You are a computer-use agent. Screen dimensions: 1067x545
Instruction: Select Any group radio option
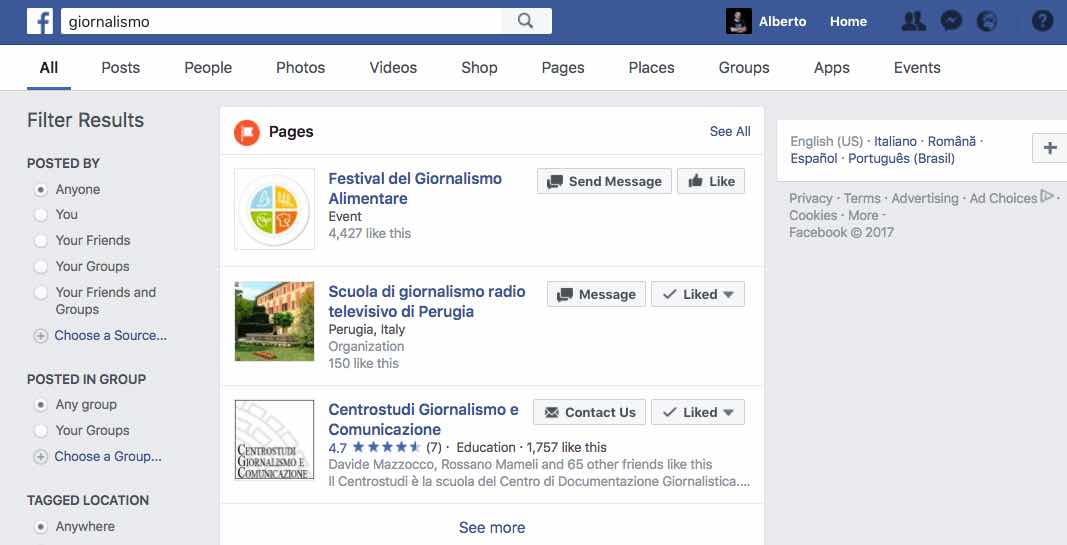point(41,405)
